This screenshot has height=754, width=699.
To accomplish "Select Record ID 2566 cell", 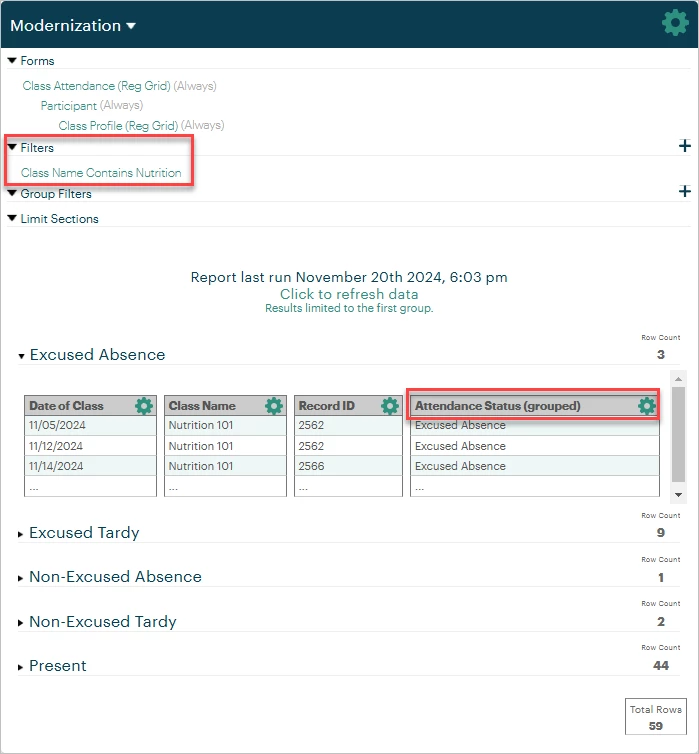I will (348, 466).
